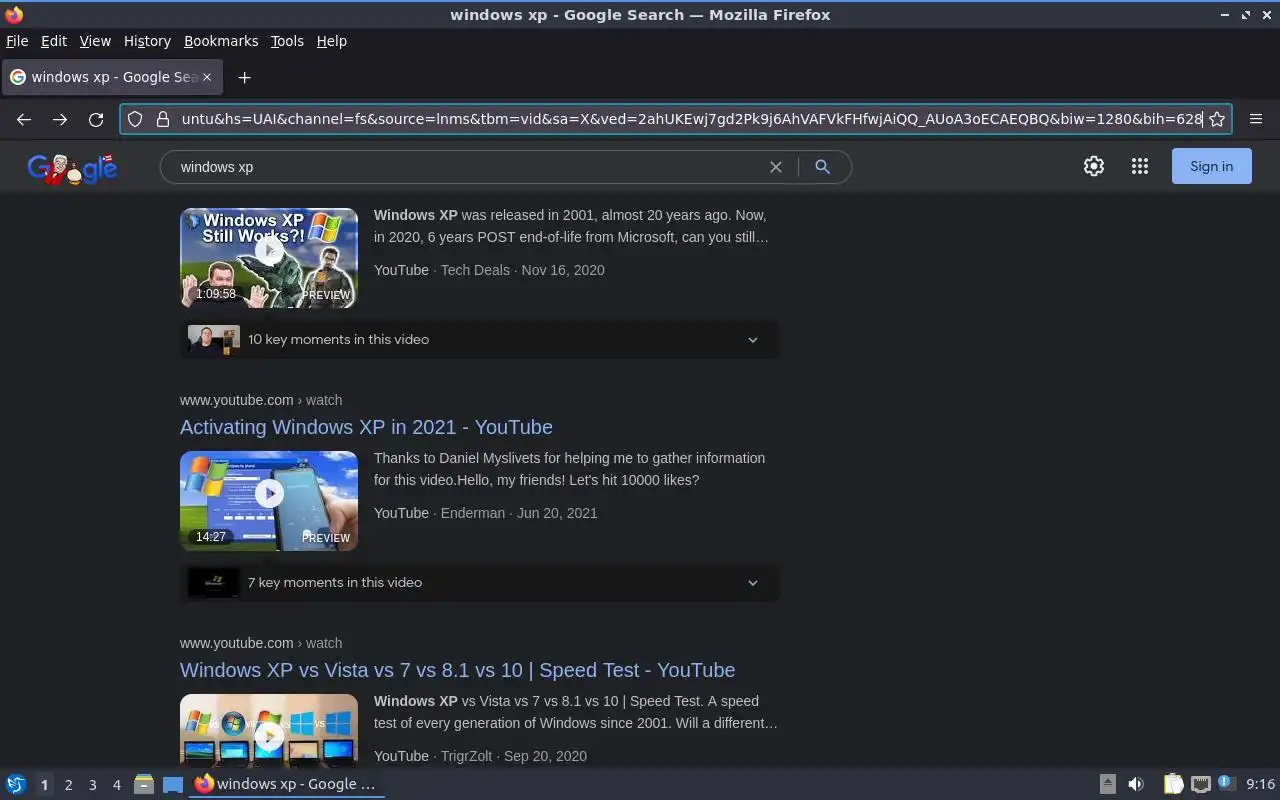The image size is (1280, 800).
Task: Open the View menu
Action: coord(95,41)
